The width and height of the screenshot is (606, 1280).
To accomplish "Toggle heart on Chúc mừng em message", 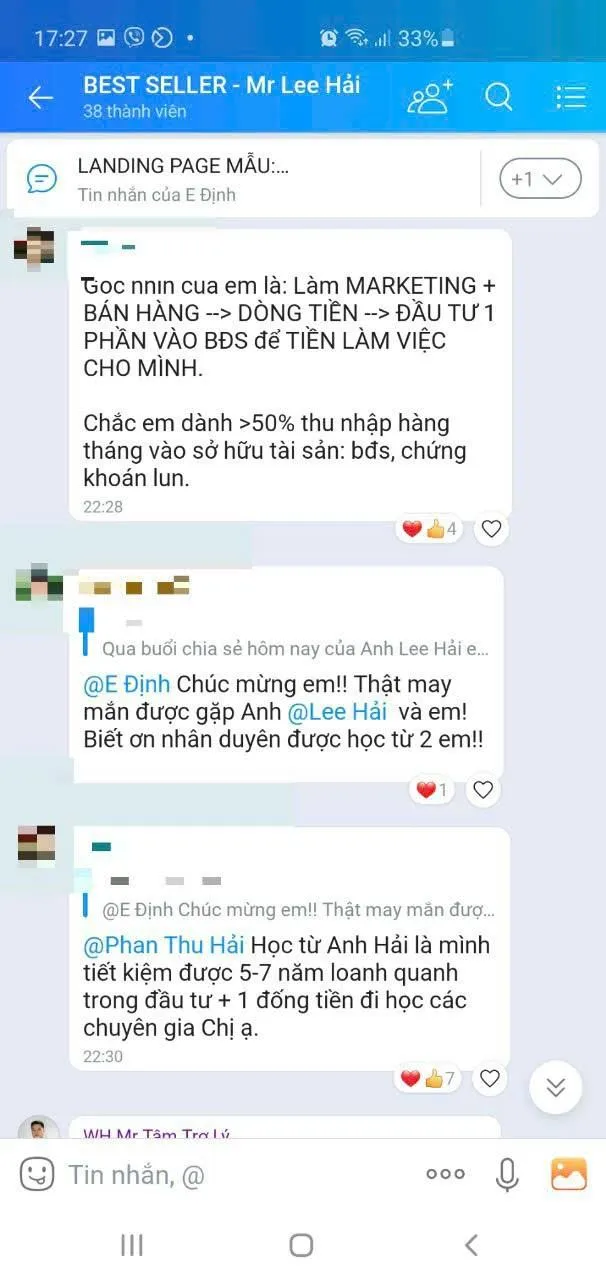I will [483, 790].
